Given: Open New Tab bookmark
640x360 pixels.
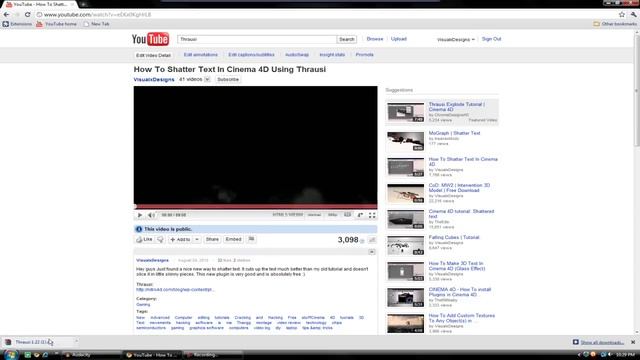Looking at the screenshot, I should click(96, 24).
